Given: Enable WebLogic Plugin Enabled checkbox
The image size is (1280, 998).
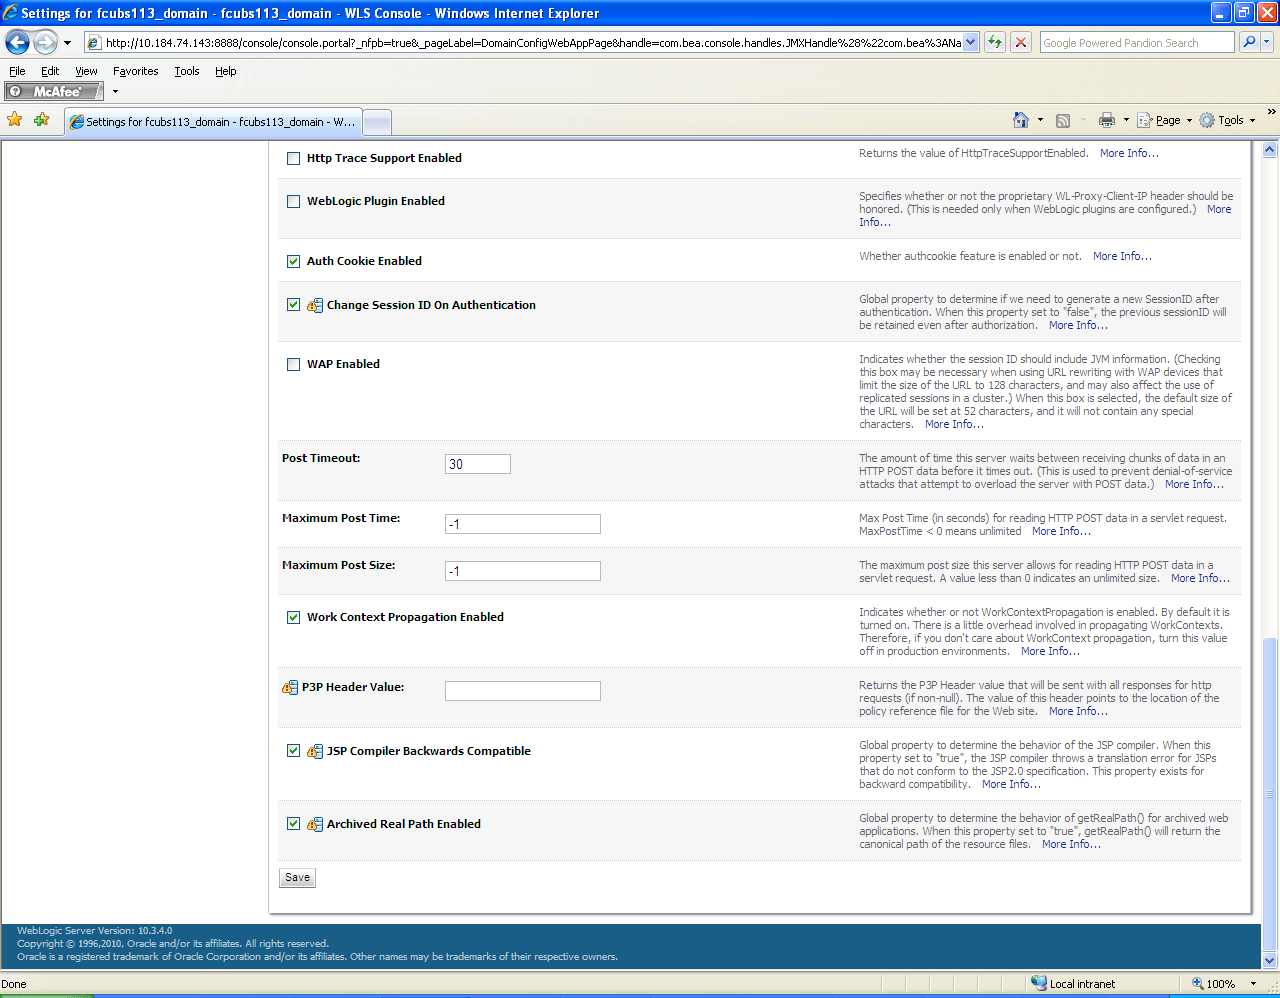Looking at the screenshot, I should [x=293, y=201].
